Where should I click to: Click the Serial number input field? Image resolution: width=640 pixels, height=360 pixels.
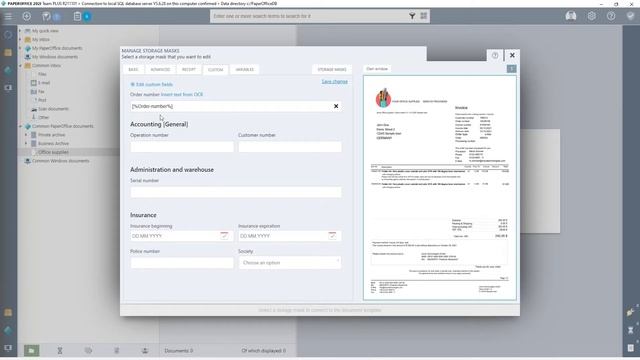[x=236, y=192]
